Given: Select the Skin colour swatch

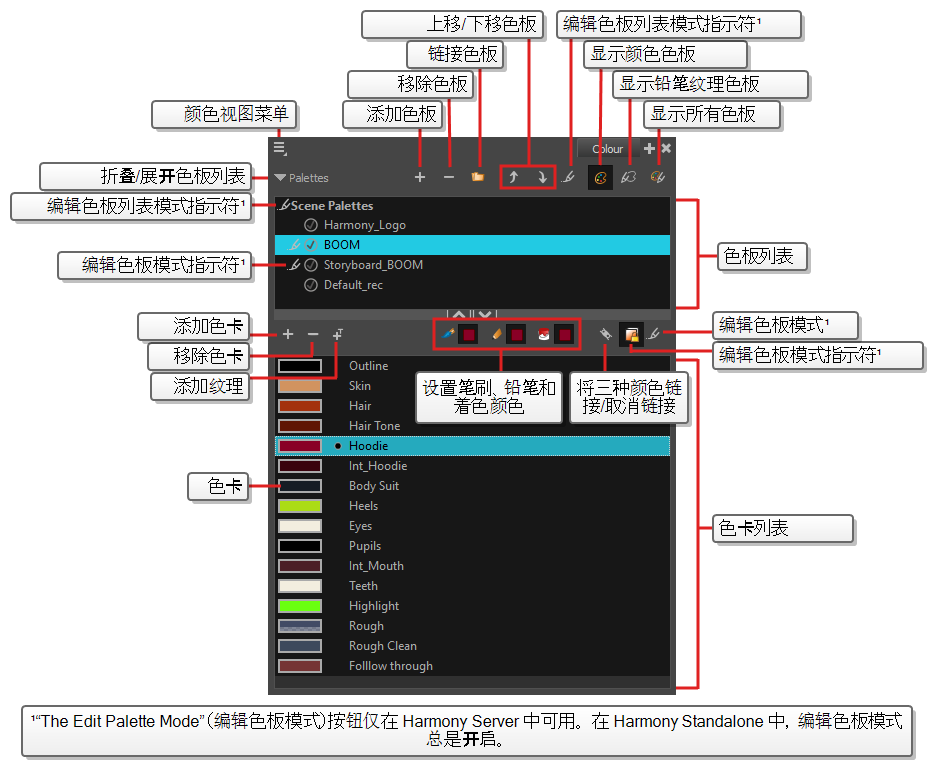Looking at the screenshot, I should (x=300, y=386).
